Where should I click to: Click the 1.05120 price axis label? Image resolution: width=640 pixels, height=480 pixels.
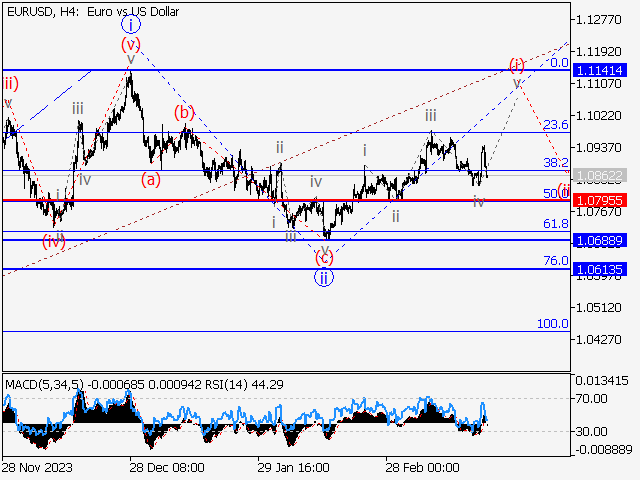click(x=598, y=307)
